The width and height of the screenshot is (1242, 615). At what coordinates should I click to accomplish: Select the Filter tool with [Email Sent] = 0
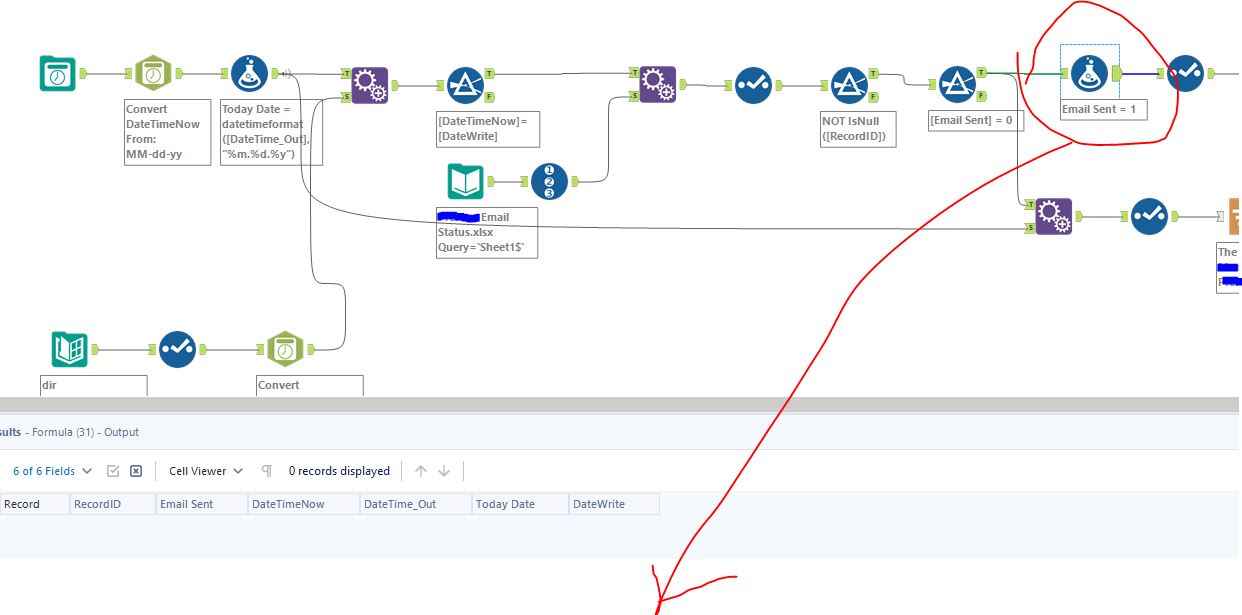pos(959,85)
